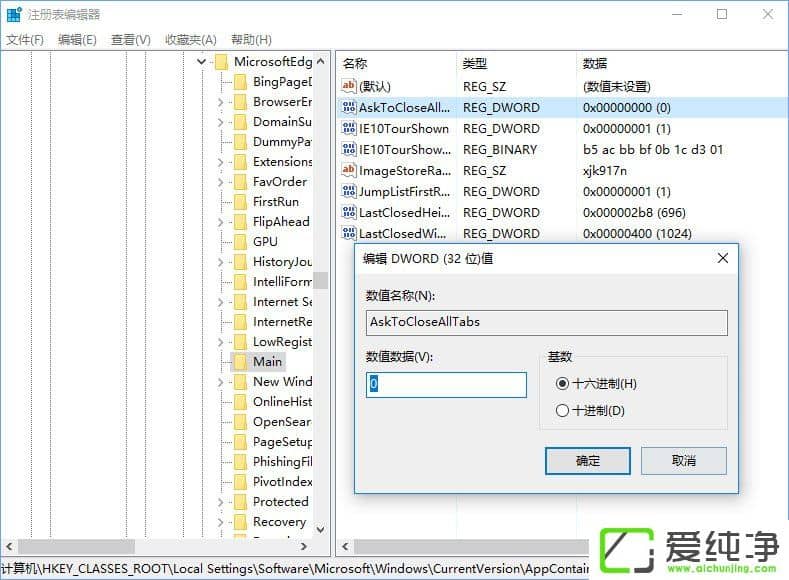The width and height of the screenshot is (789, 580).
Task: Click the 确定 button in the DWORD dialog
Action: click(588, 461)
